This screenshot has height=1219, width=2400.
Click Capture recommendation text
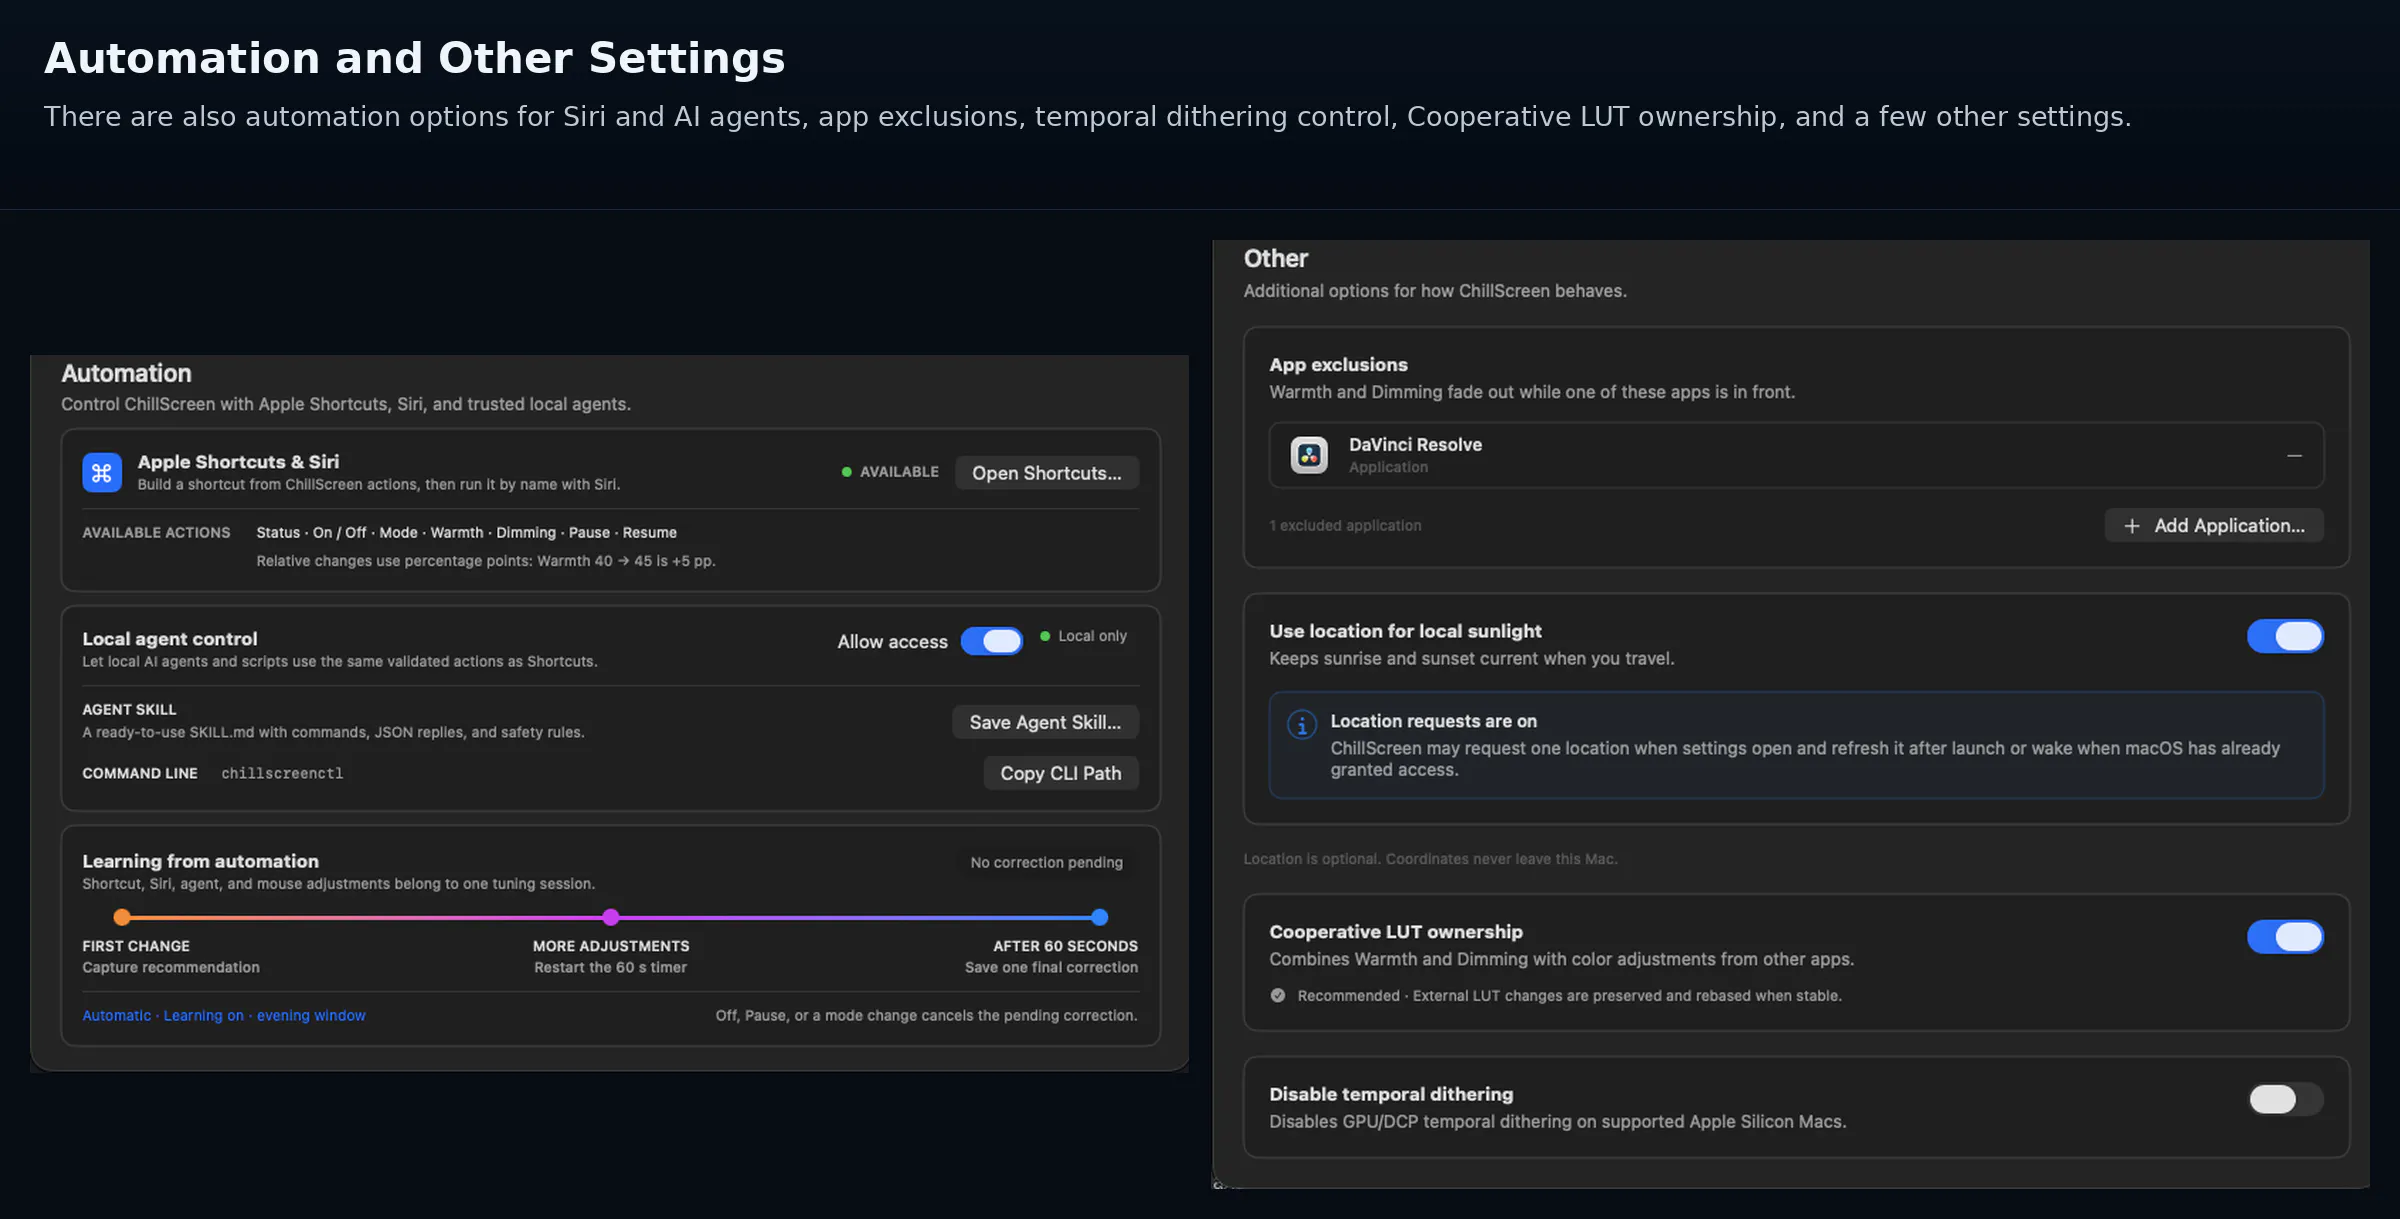pyautogui.click(x=171, y=968)
